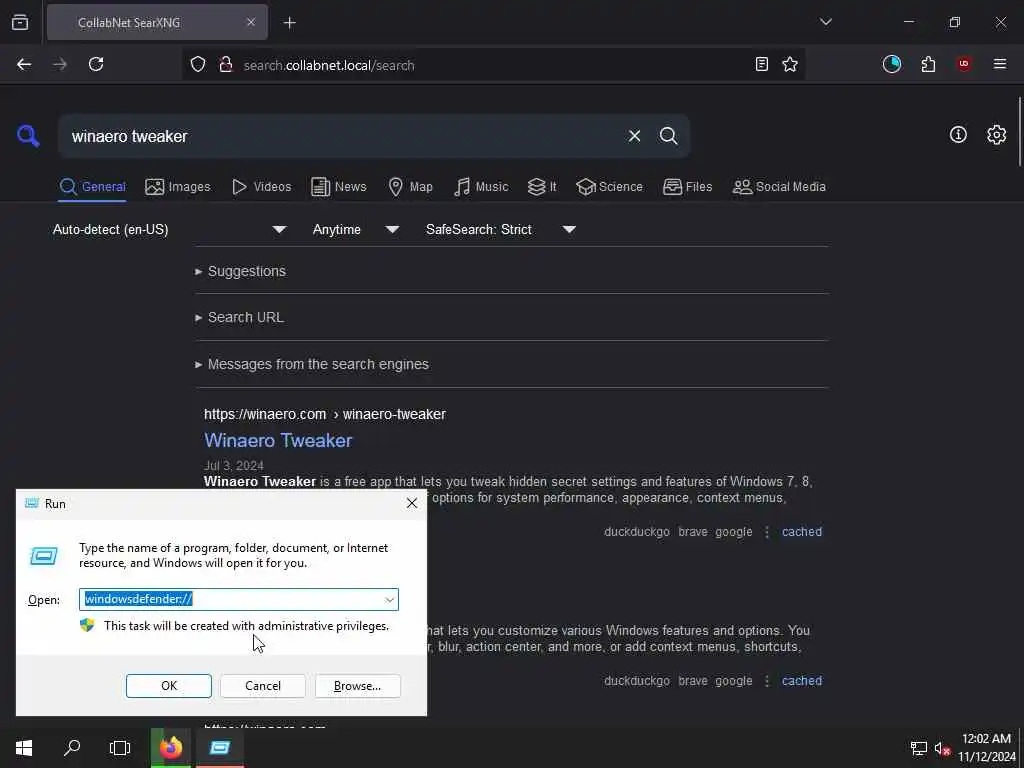1024x768 pixels.
Task: Go back with browser back arrow
Action: point(24,64)
